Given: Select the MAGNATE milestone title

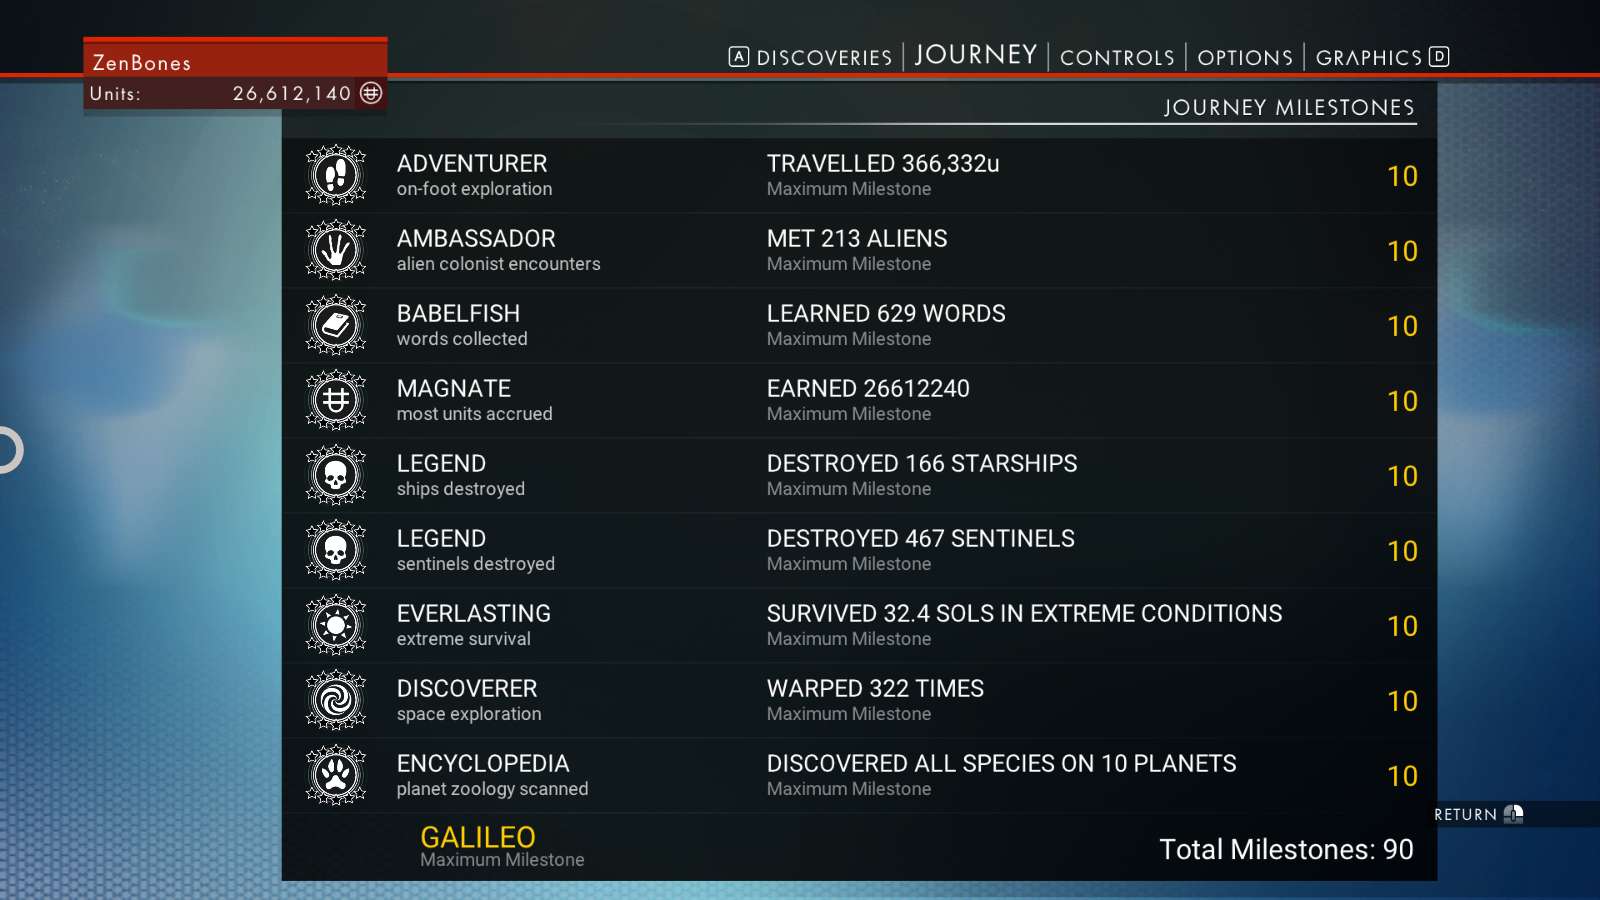Looking at the screenshot, I should [454, 388].
